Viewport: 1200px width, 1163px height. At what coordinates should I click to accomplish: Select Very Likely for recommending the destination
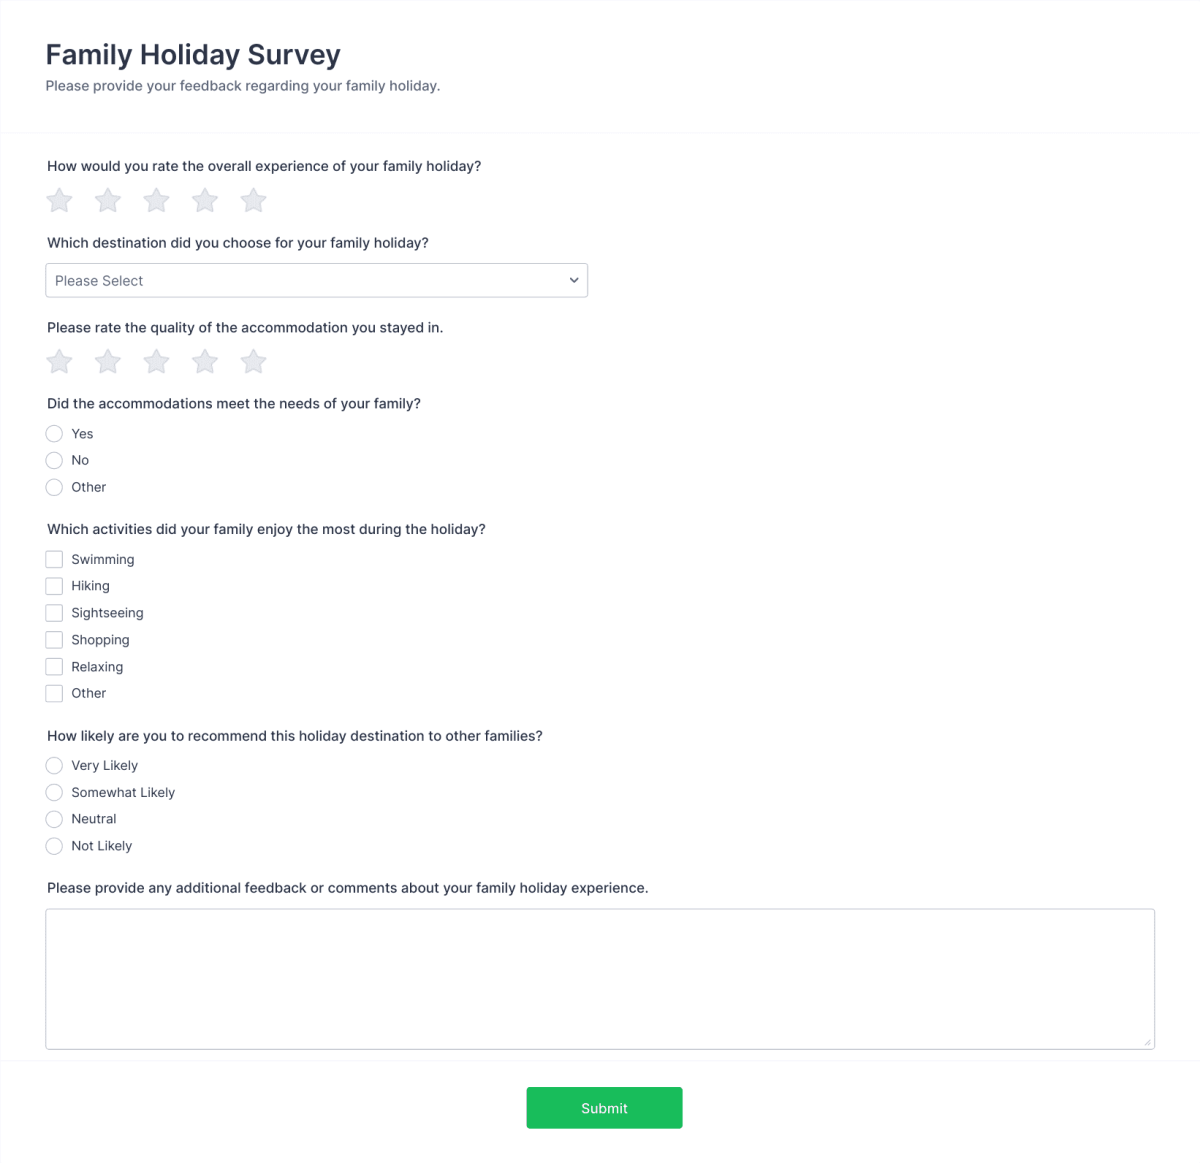point(53,765)
